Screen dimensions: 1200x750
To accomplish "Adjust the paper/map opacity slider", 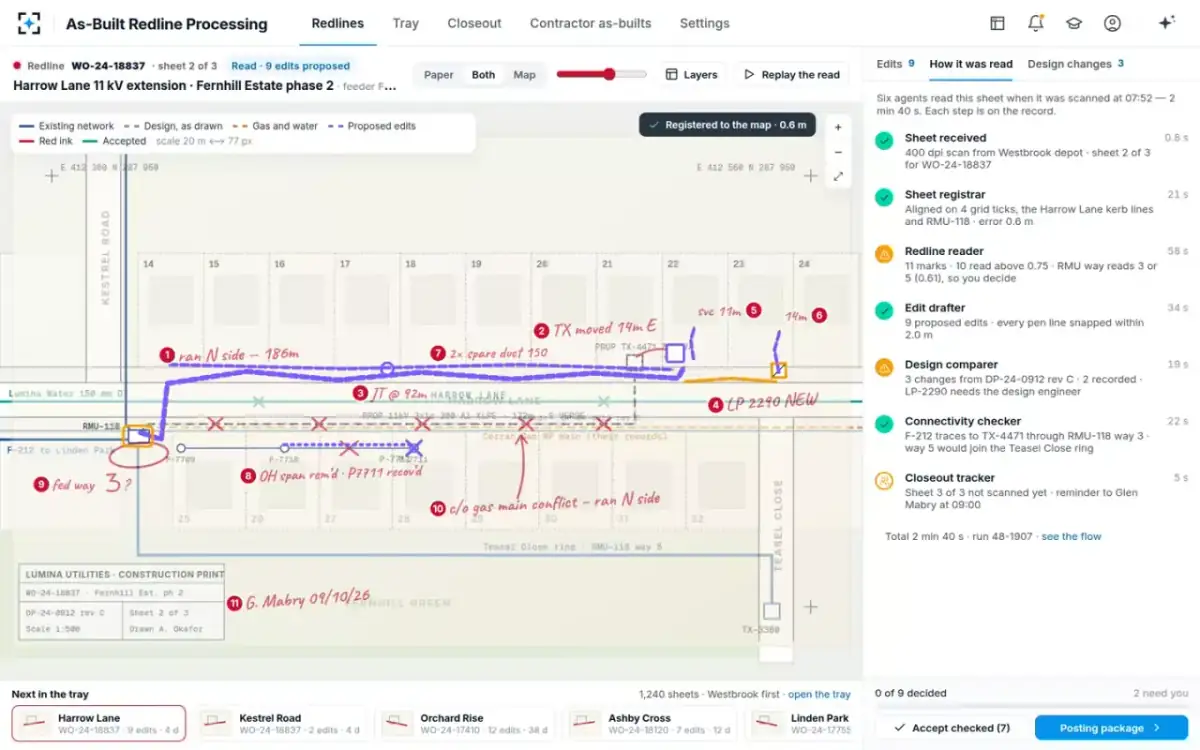I will pyautogui.click(x=601, y=74).
